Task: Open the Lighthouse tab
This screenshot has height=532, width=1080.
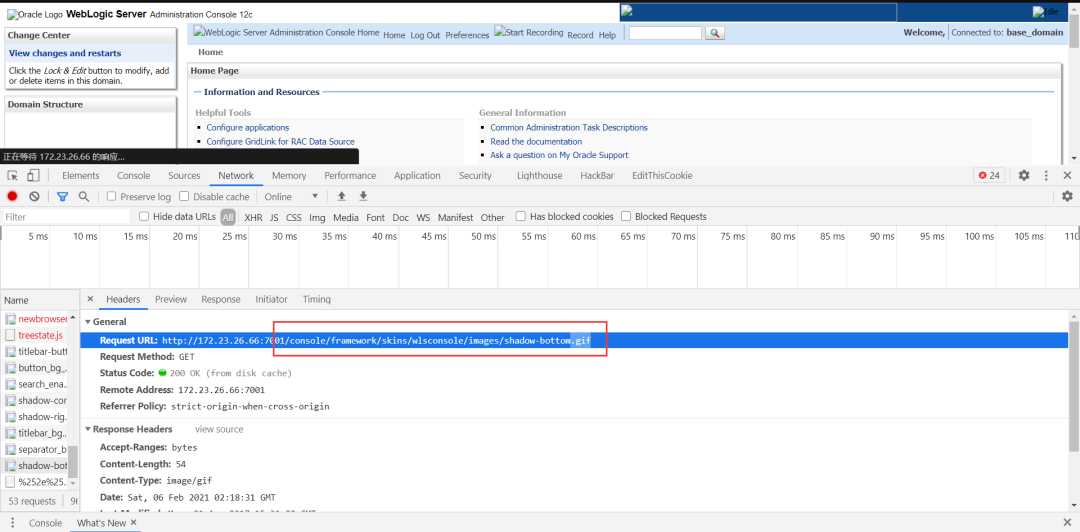Action: pos(539,176)
